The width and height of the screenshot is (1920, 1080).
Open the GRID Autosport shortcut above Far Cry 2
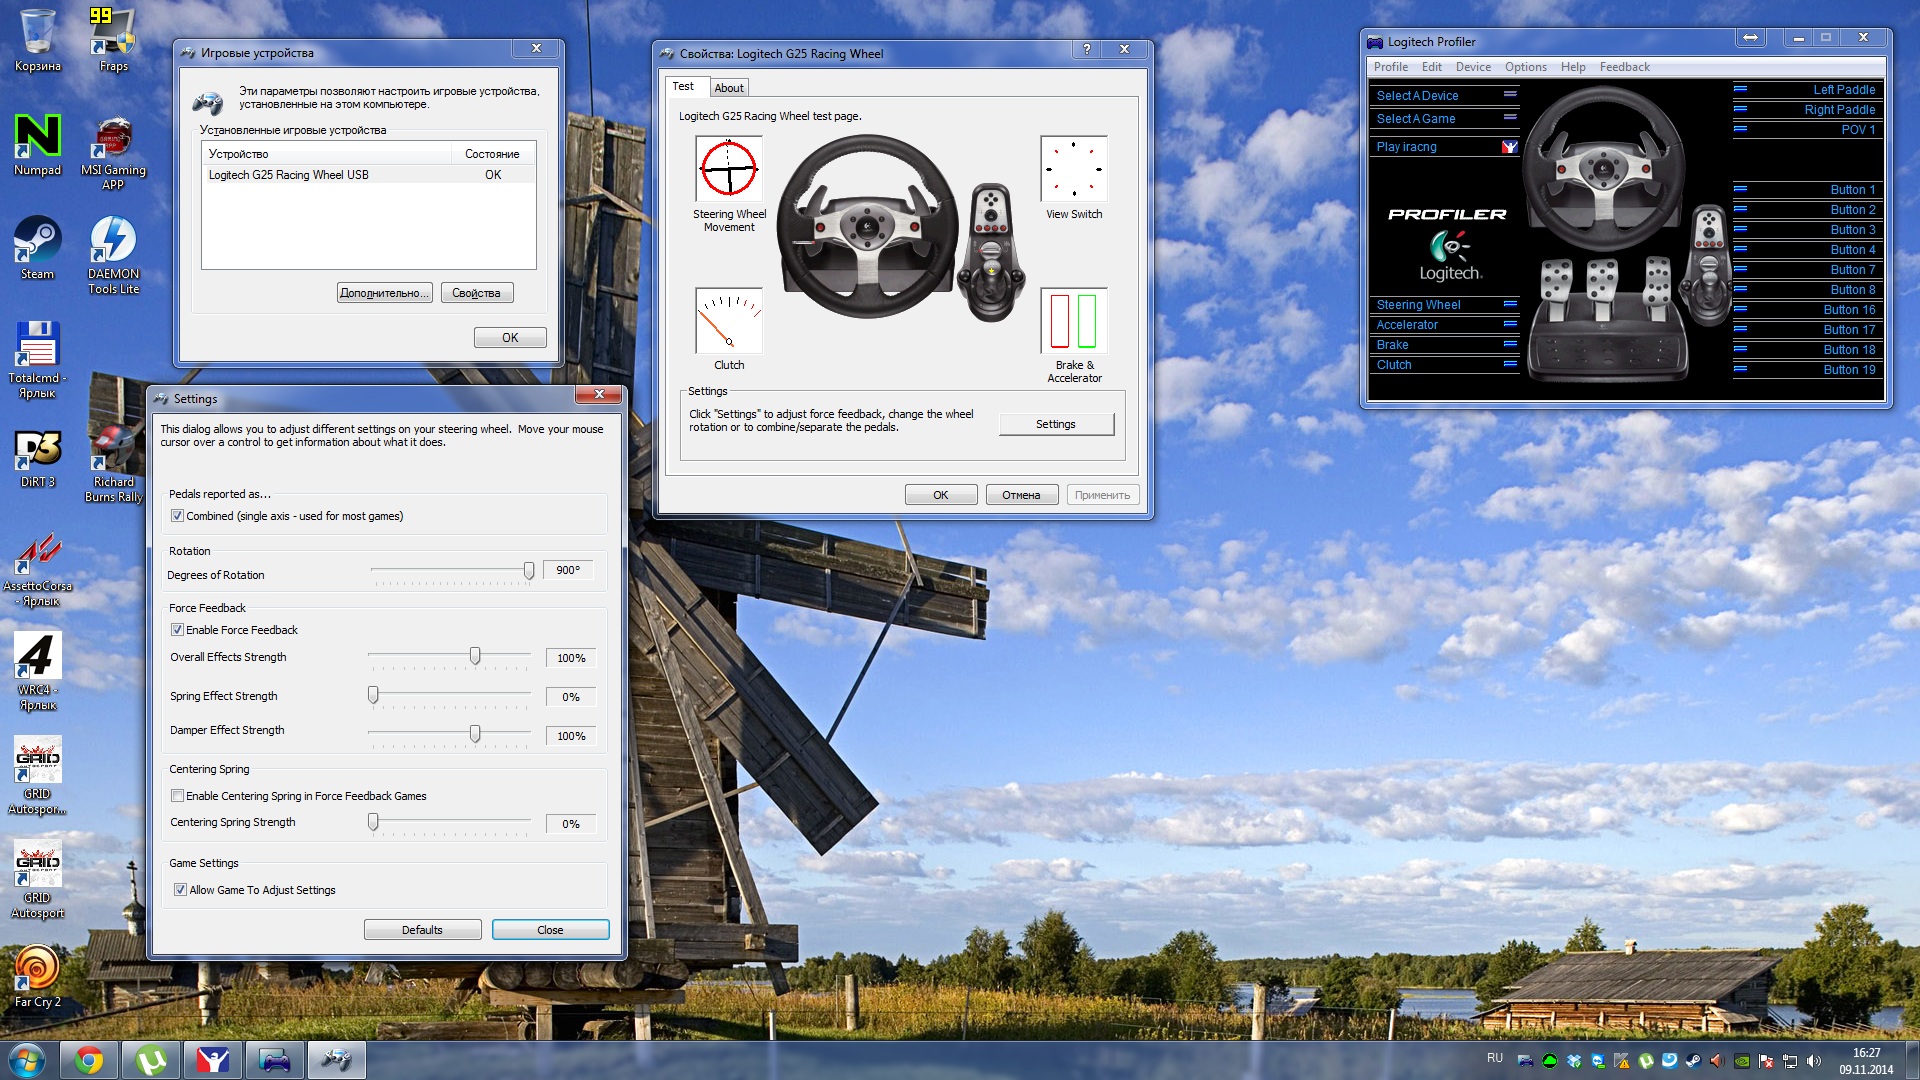38,879
